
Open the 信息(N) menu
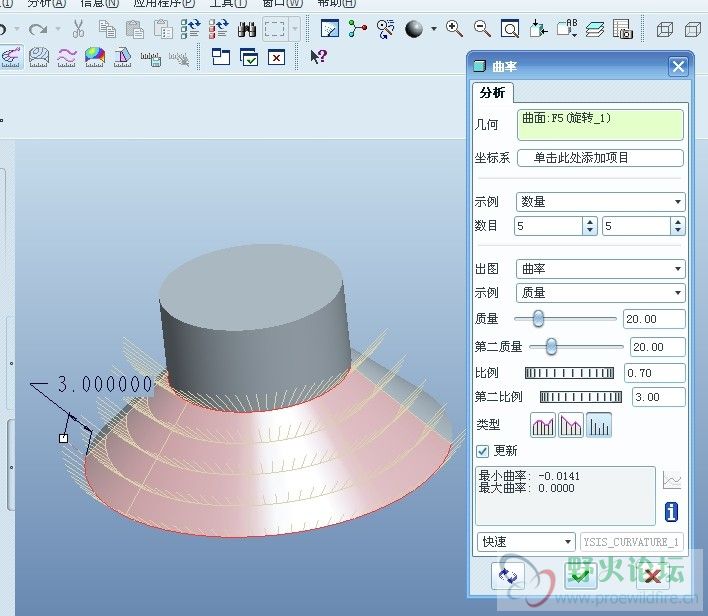point(99,4)
